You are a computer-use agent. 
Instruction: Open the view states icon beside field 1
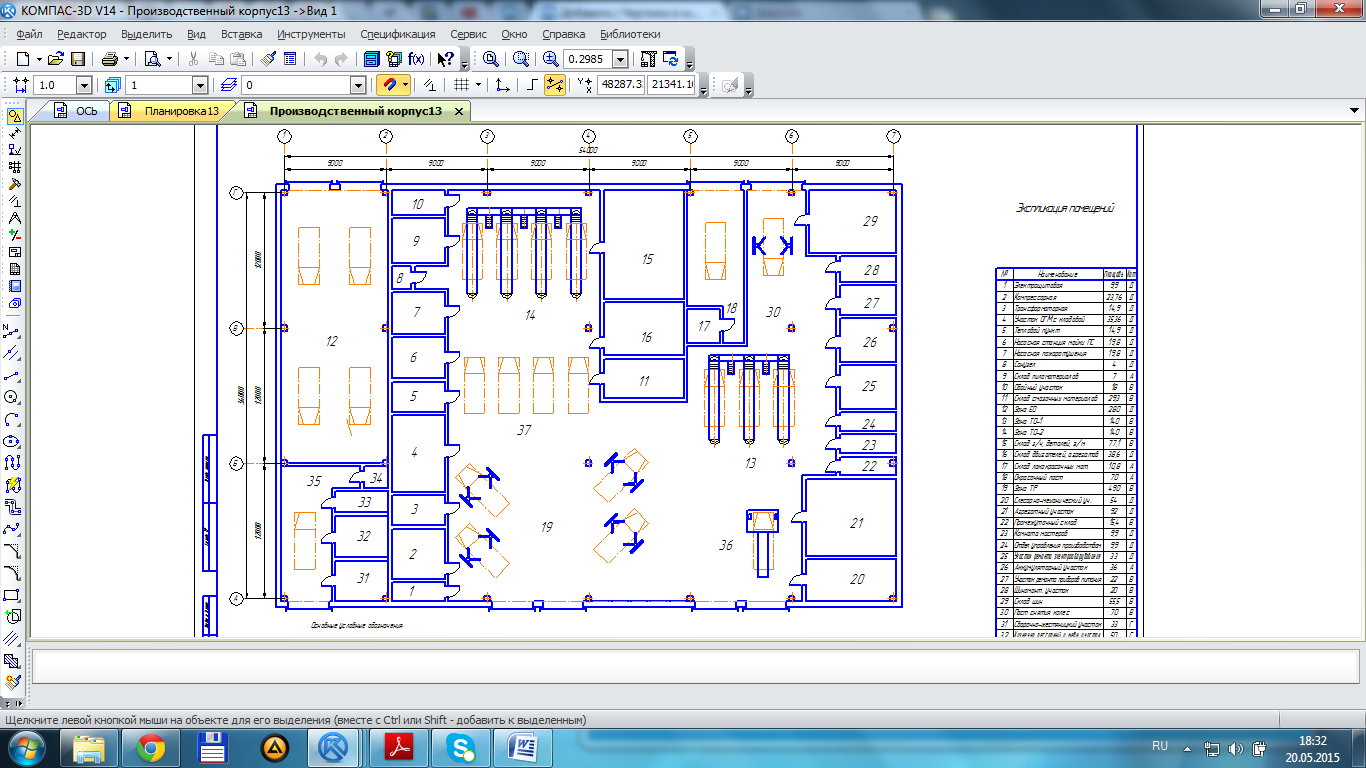(x=112, y=86)
